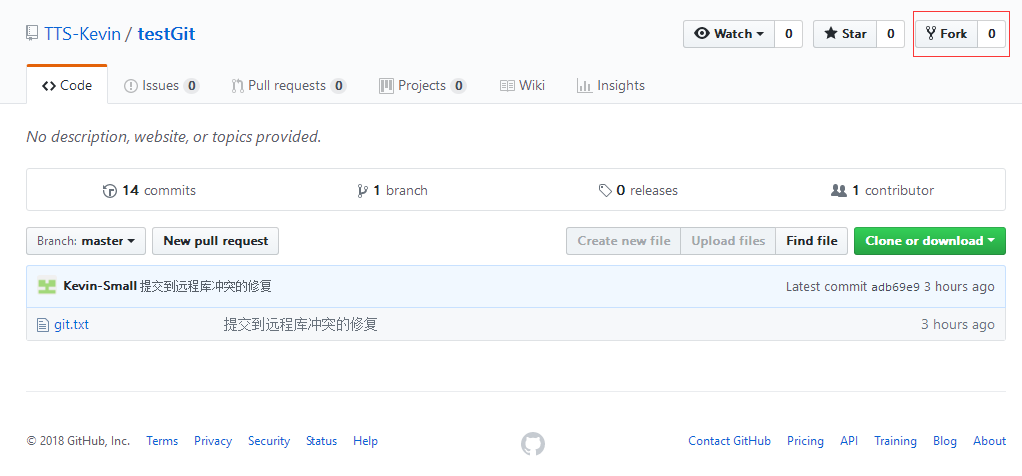The width and height of the screenshot is (1022, 476).
Task: Open the Wiki tab
Action: coord(522,85)
